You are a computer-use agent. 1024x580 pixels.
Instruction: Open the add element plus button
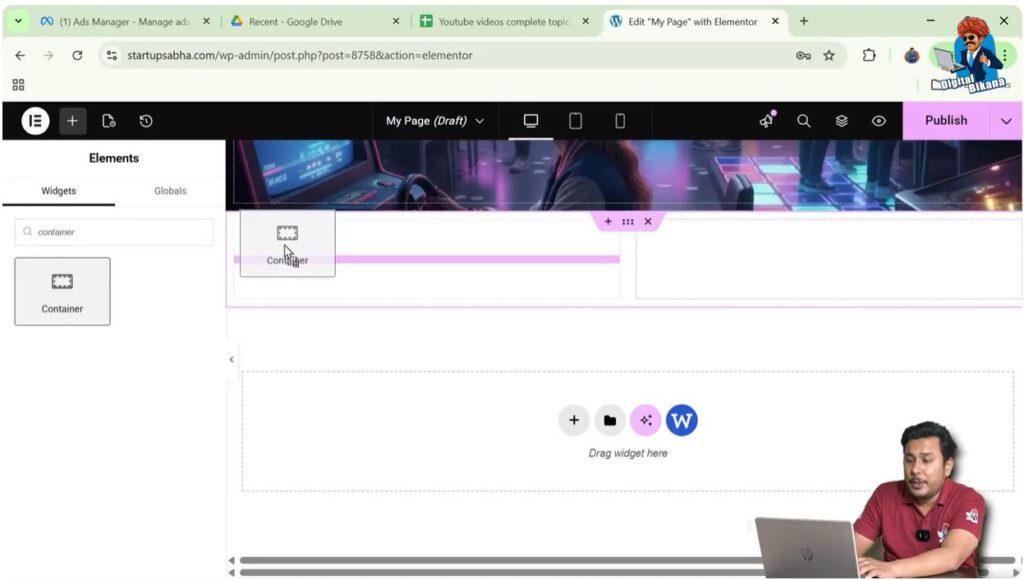coord(72,121)
